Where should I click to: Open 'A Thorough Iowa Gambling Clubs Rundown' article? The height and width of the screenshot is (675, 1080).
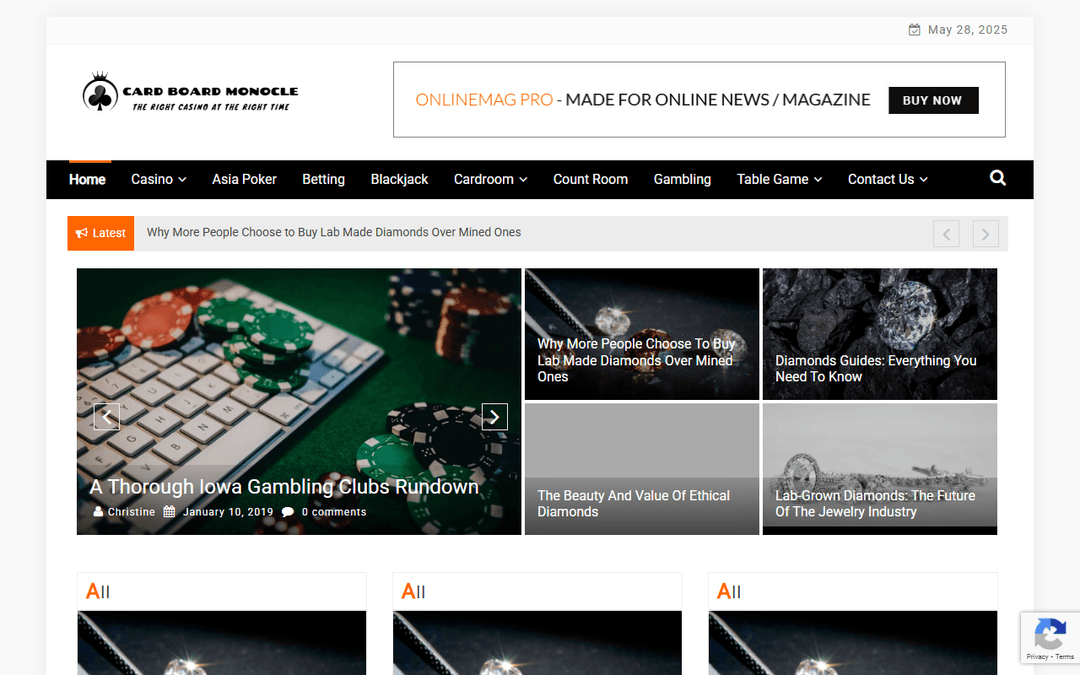284,487
